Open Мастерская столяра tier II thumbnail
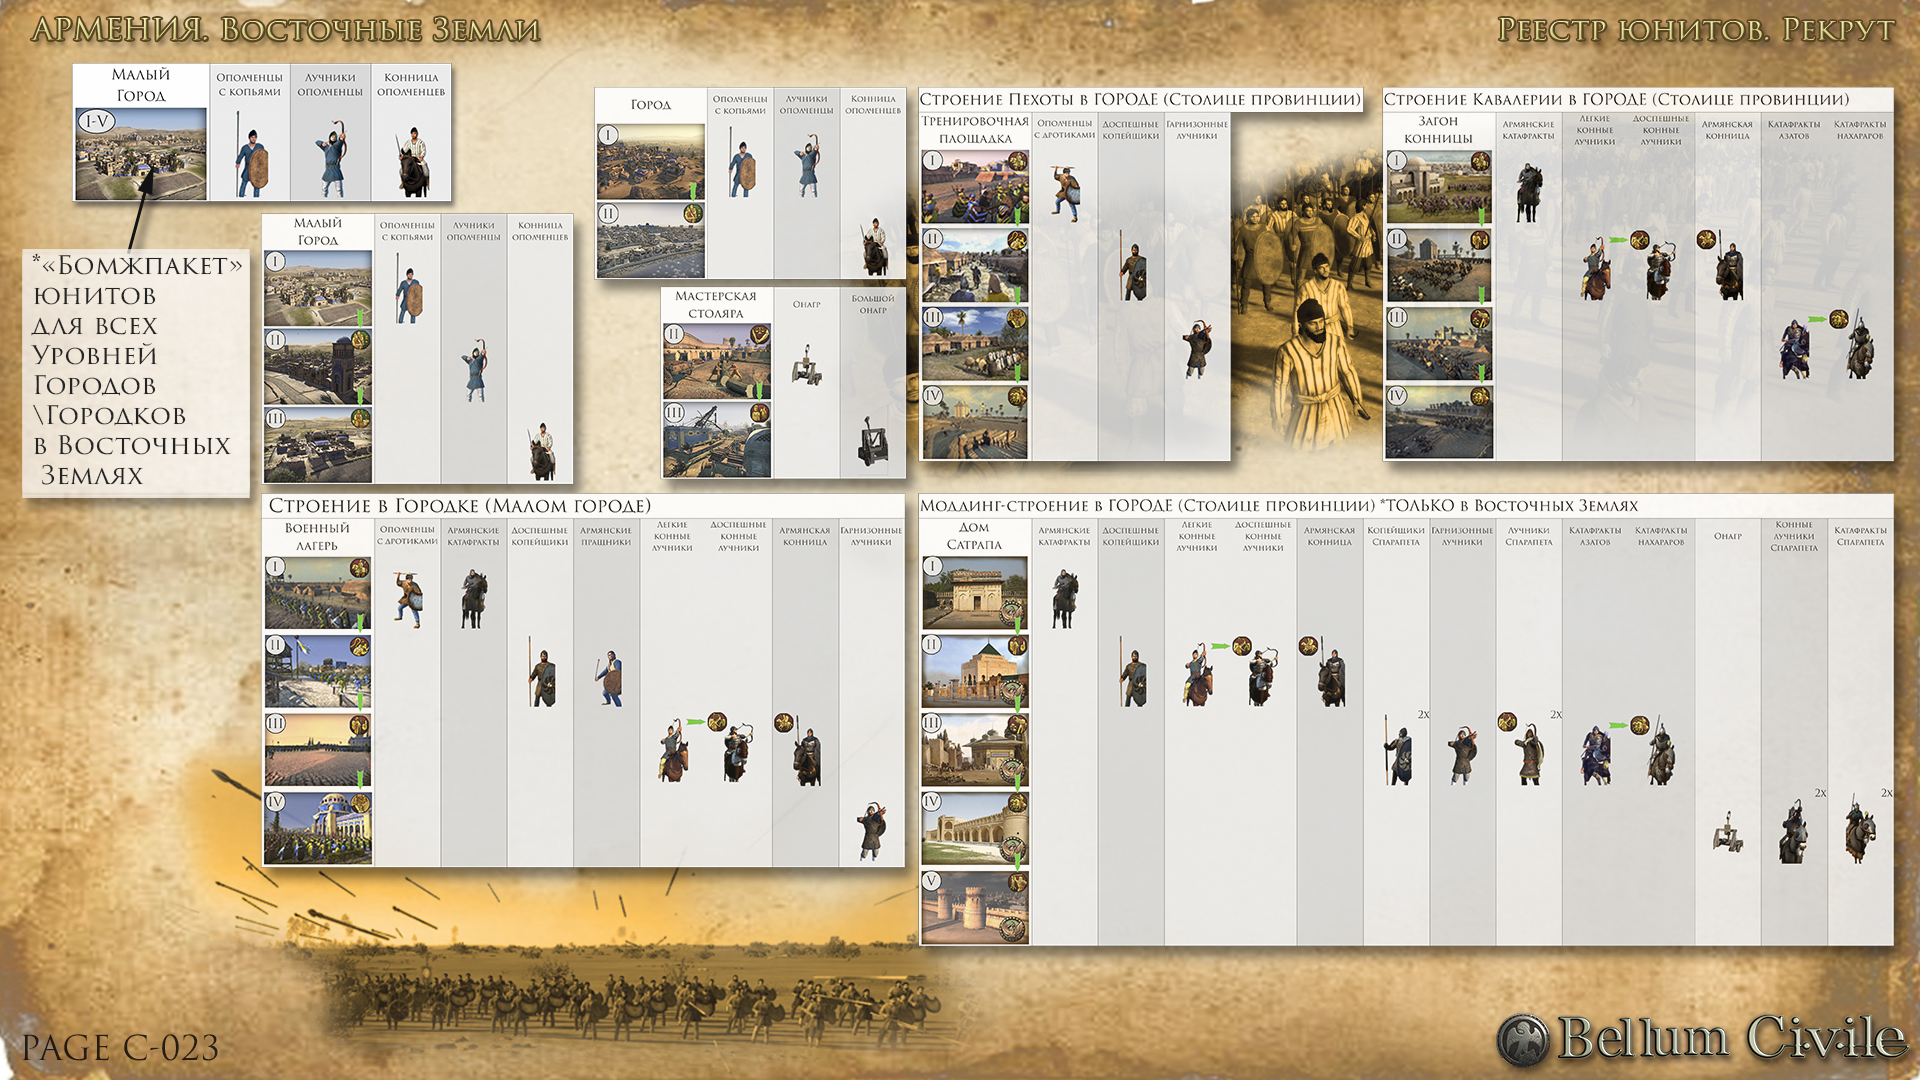The image size is (1920, 1080). (x=717, y=361)
